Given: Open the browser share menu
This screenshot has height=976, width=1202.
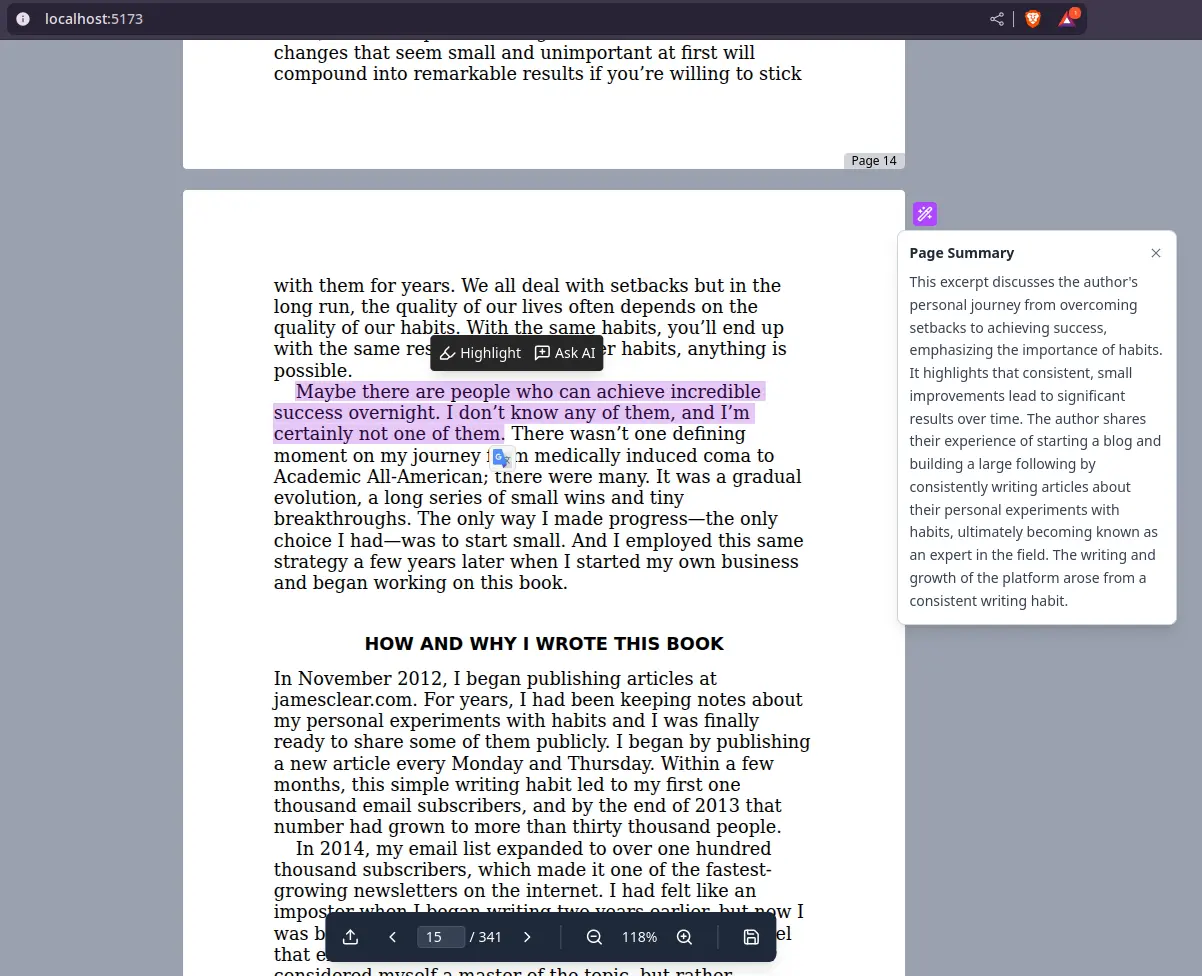Looking at the screenshot, I should pos(996,18).
